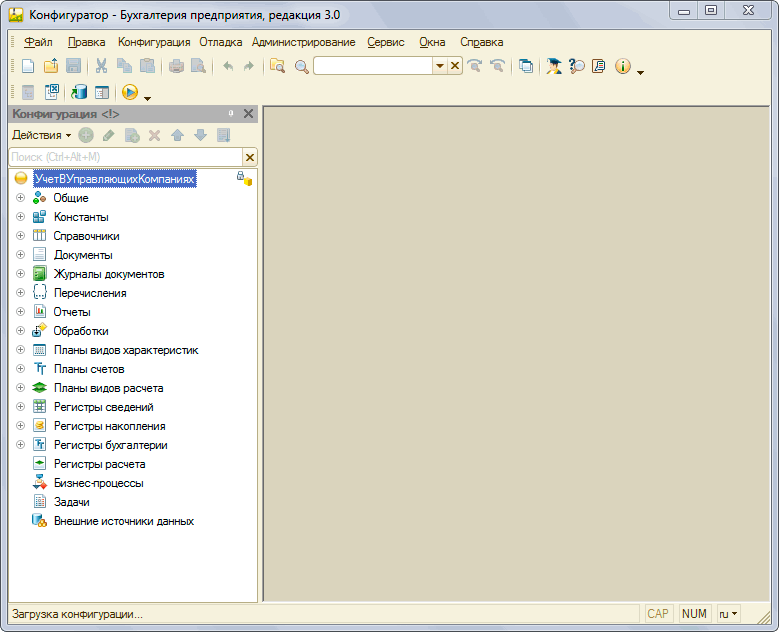This screenshot has width=779, height=632.
Task: Click the Cut scissors icon
Action: pyautogui.click(x=101, y=66)
